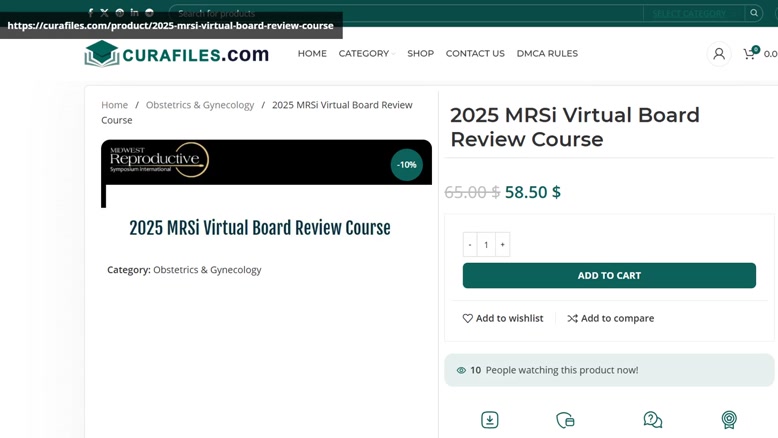Click the quantity input field
This screenshot has width=778, height=438.
pos(486,245)
